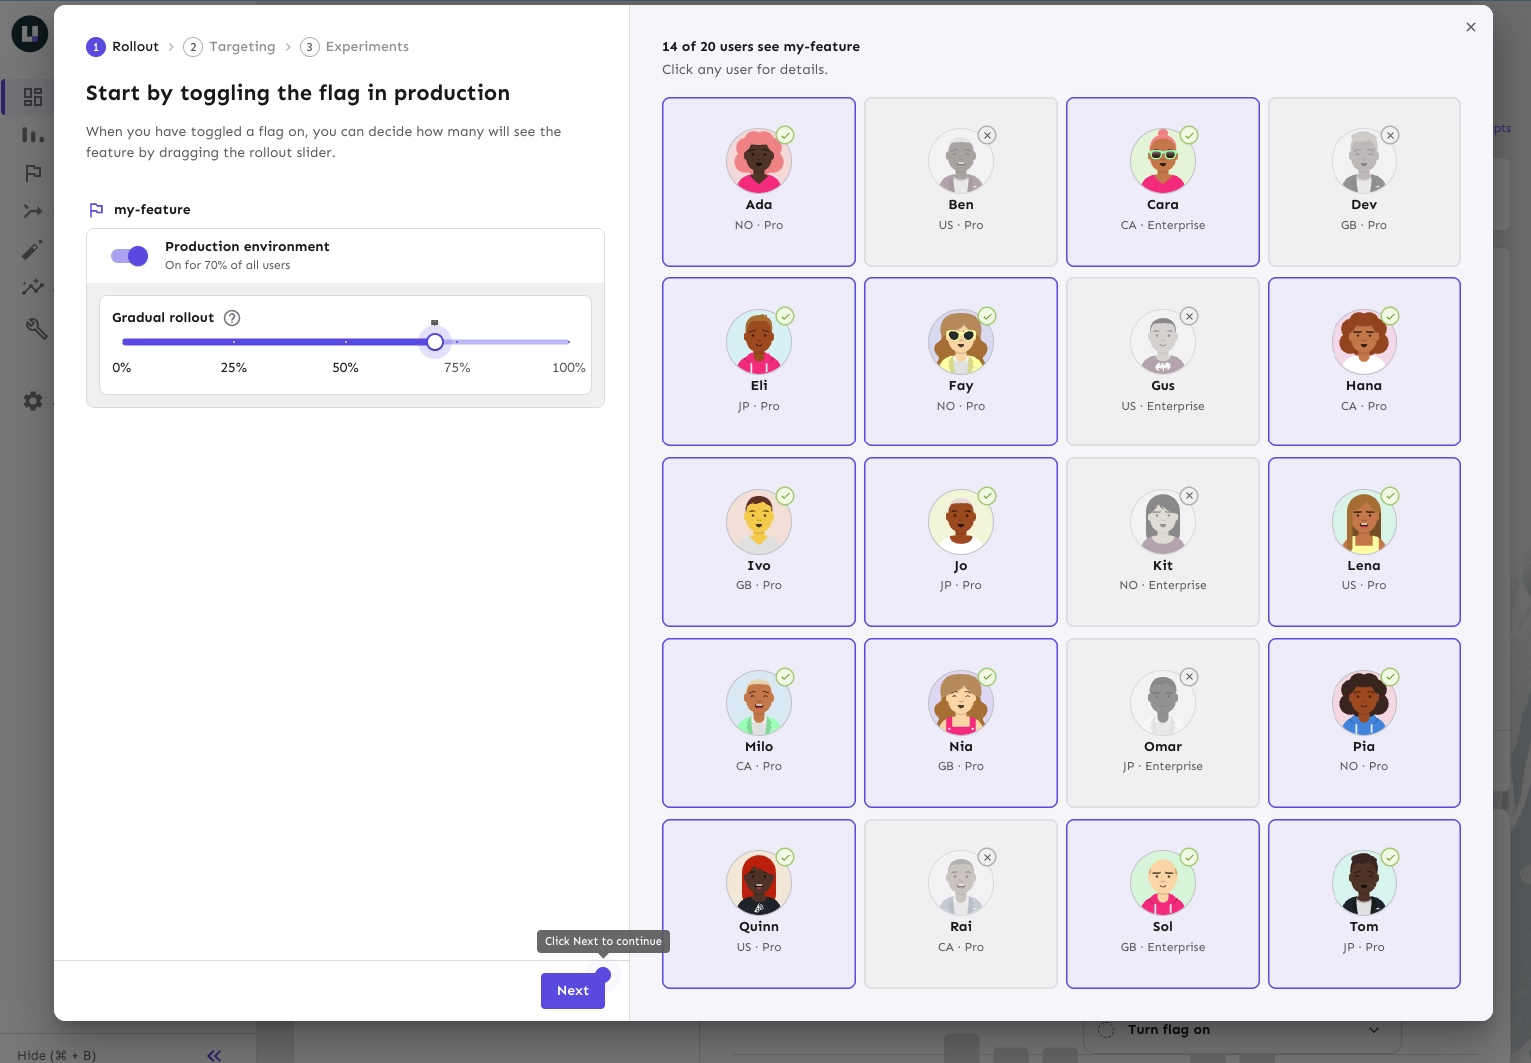
Task: Click the Gradual rollout help question icon
Action: (232, 318)
